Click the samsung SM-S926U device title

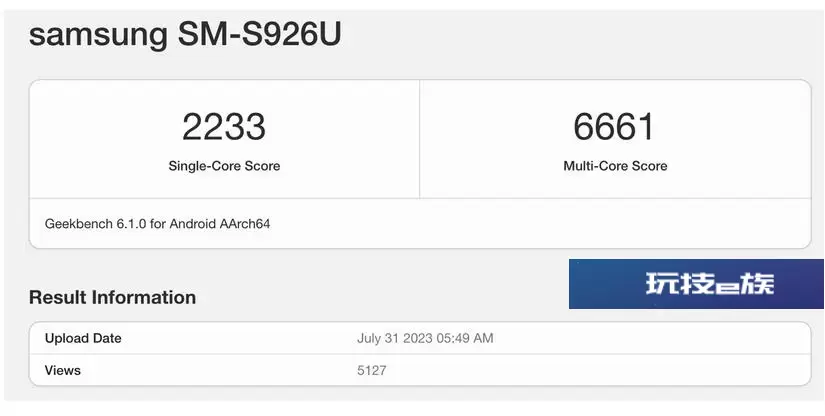click(x=185, y=34)
